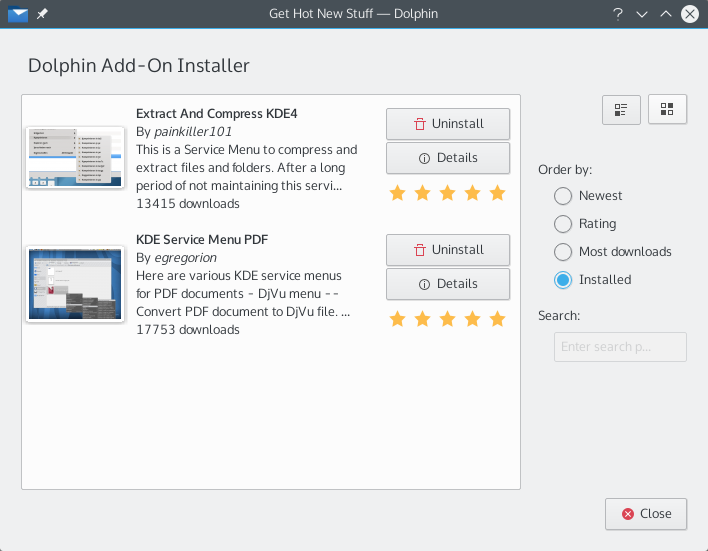Maximize the Get Hot New Stuff window
This screenshot has width=708, height=551.
(666, 14)
